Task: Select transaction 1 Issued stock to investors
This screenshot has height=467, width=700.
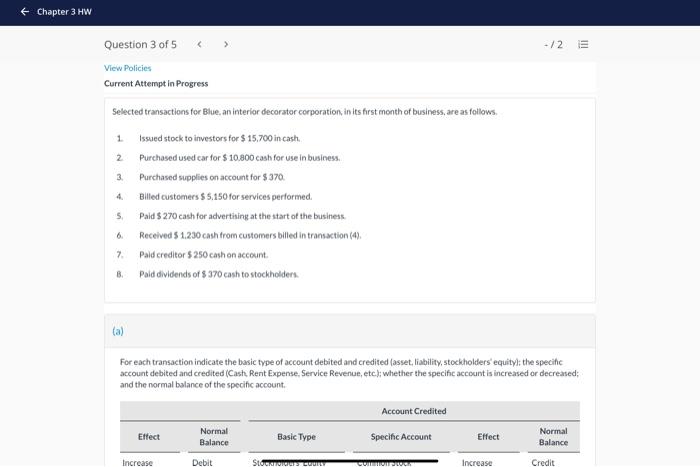Action: click(219, 138)
